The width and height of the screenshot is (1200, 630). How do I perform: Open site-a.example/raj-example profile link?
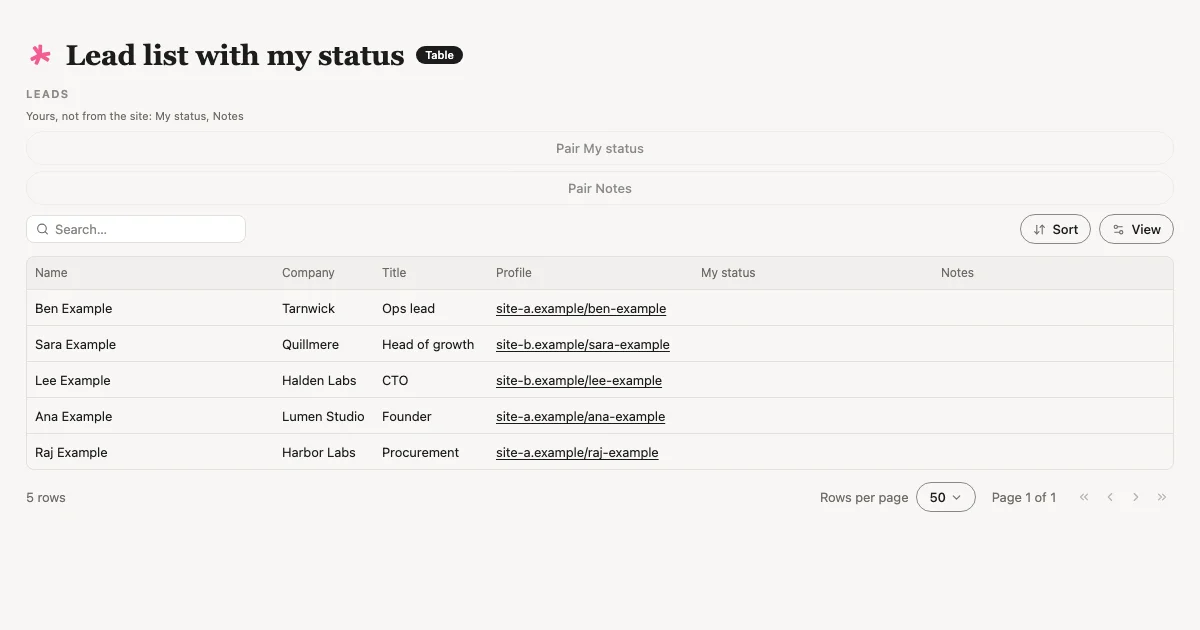(x=577, y=452)
